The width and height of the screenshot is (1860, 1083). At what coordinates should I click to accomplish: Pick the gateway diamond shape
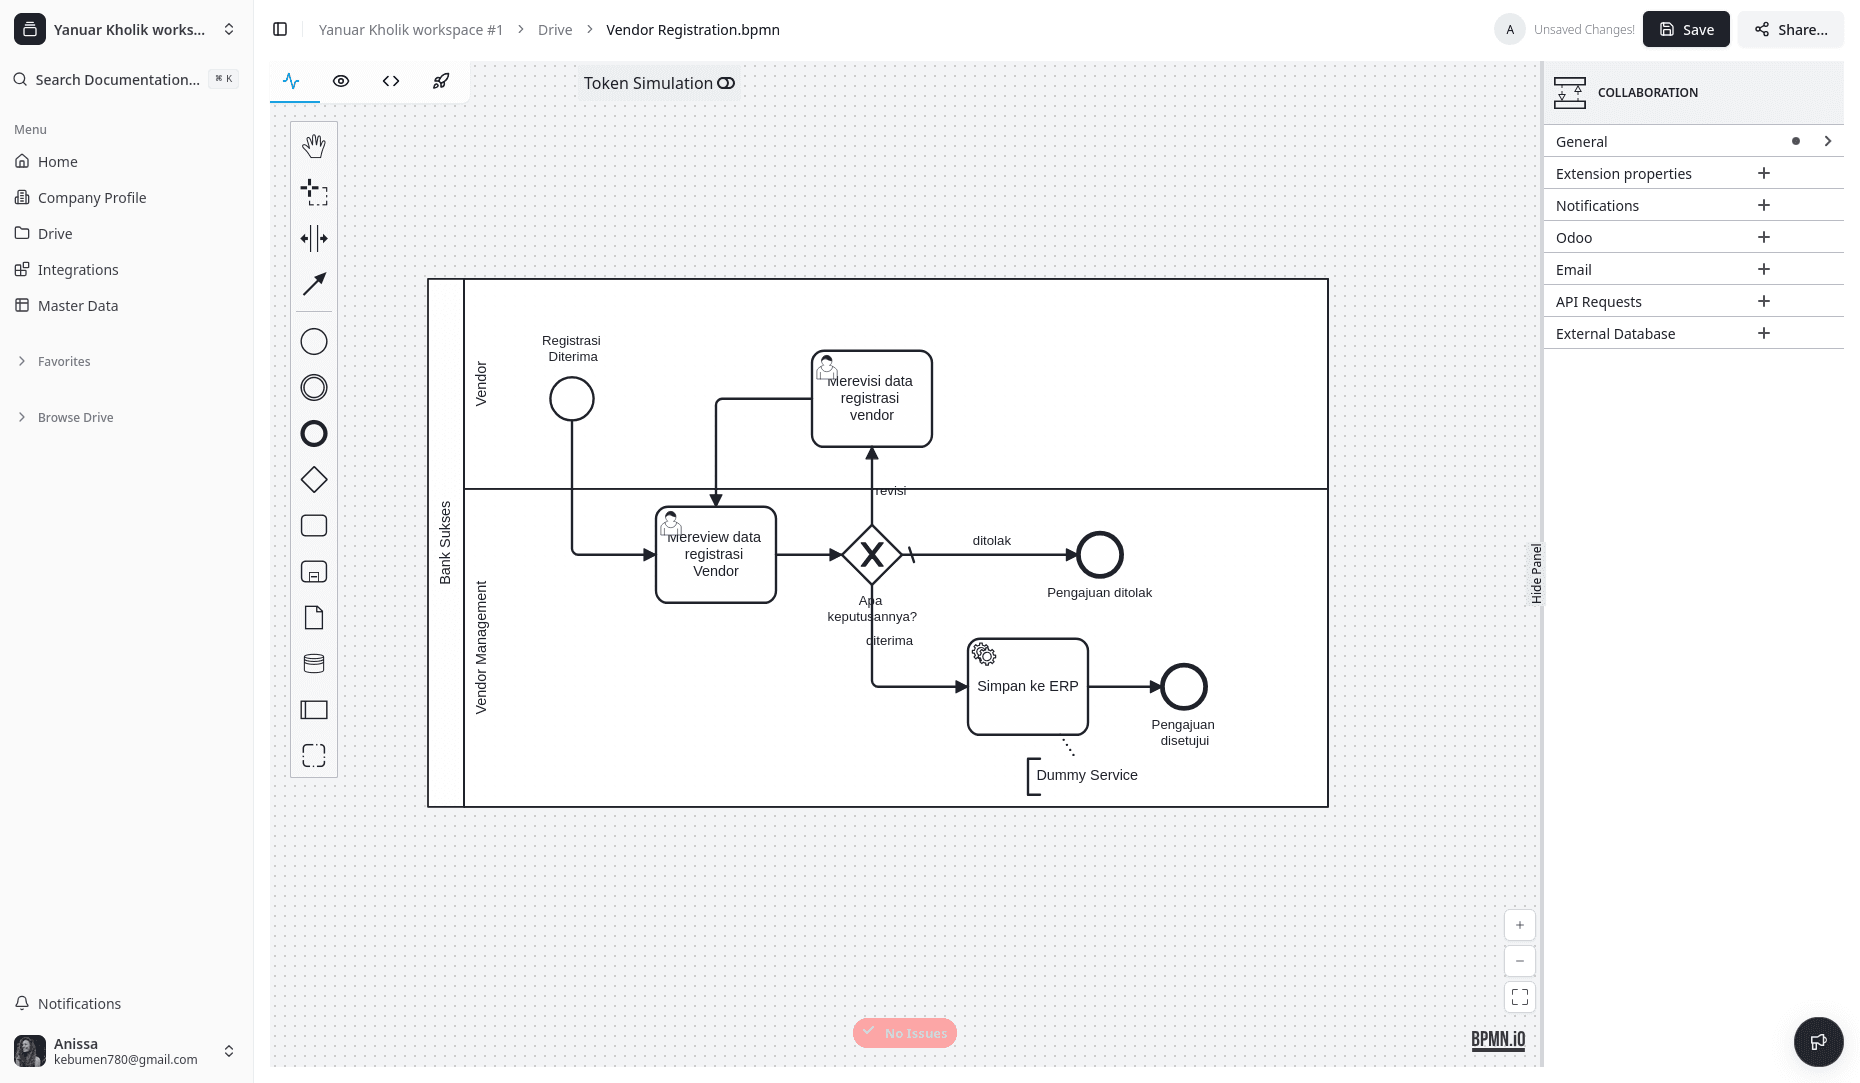coord(314,480)
